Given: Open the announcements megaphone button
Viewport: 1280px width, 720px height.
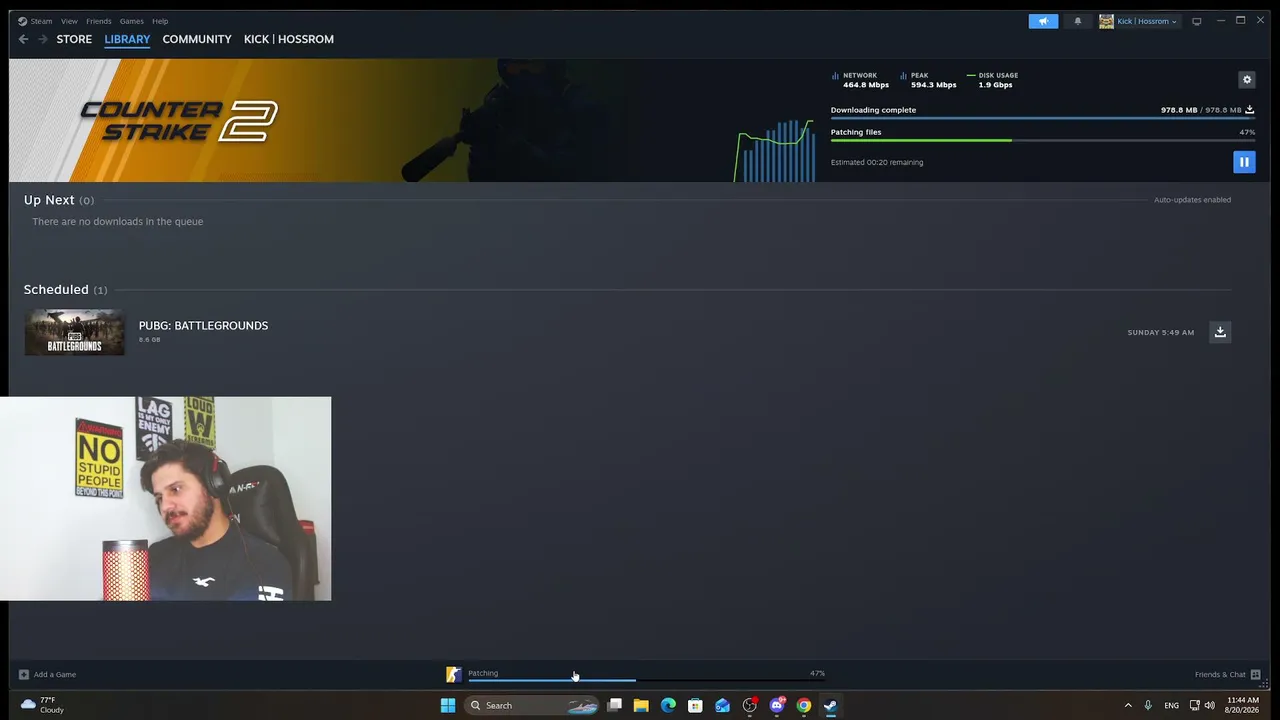Looking at the screenshot, I should point(1043,21).
